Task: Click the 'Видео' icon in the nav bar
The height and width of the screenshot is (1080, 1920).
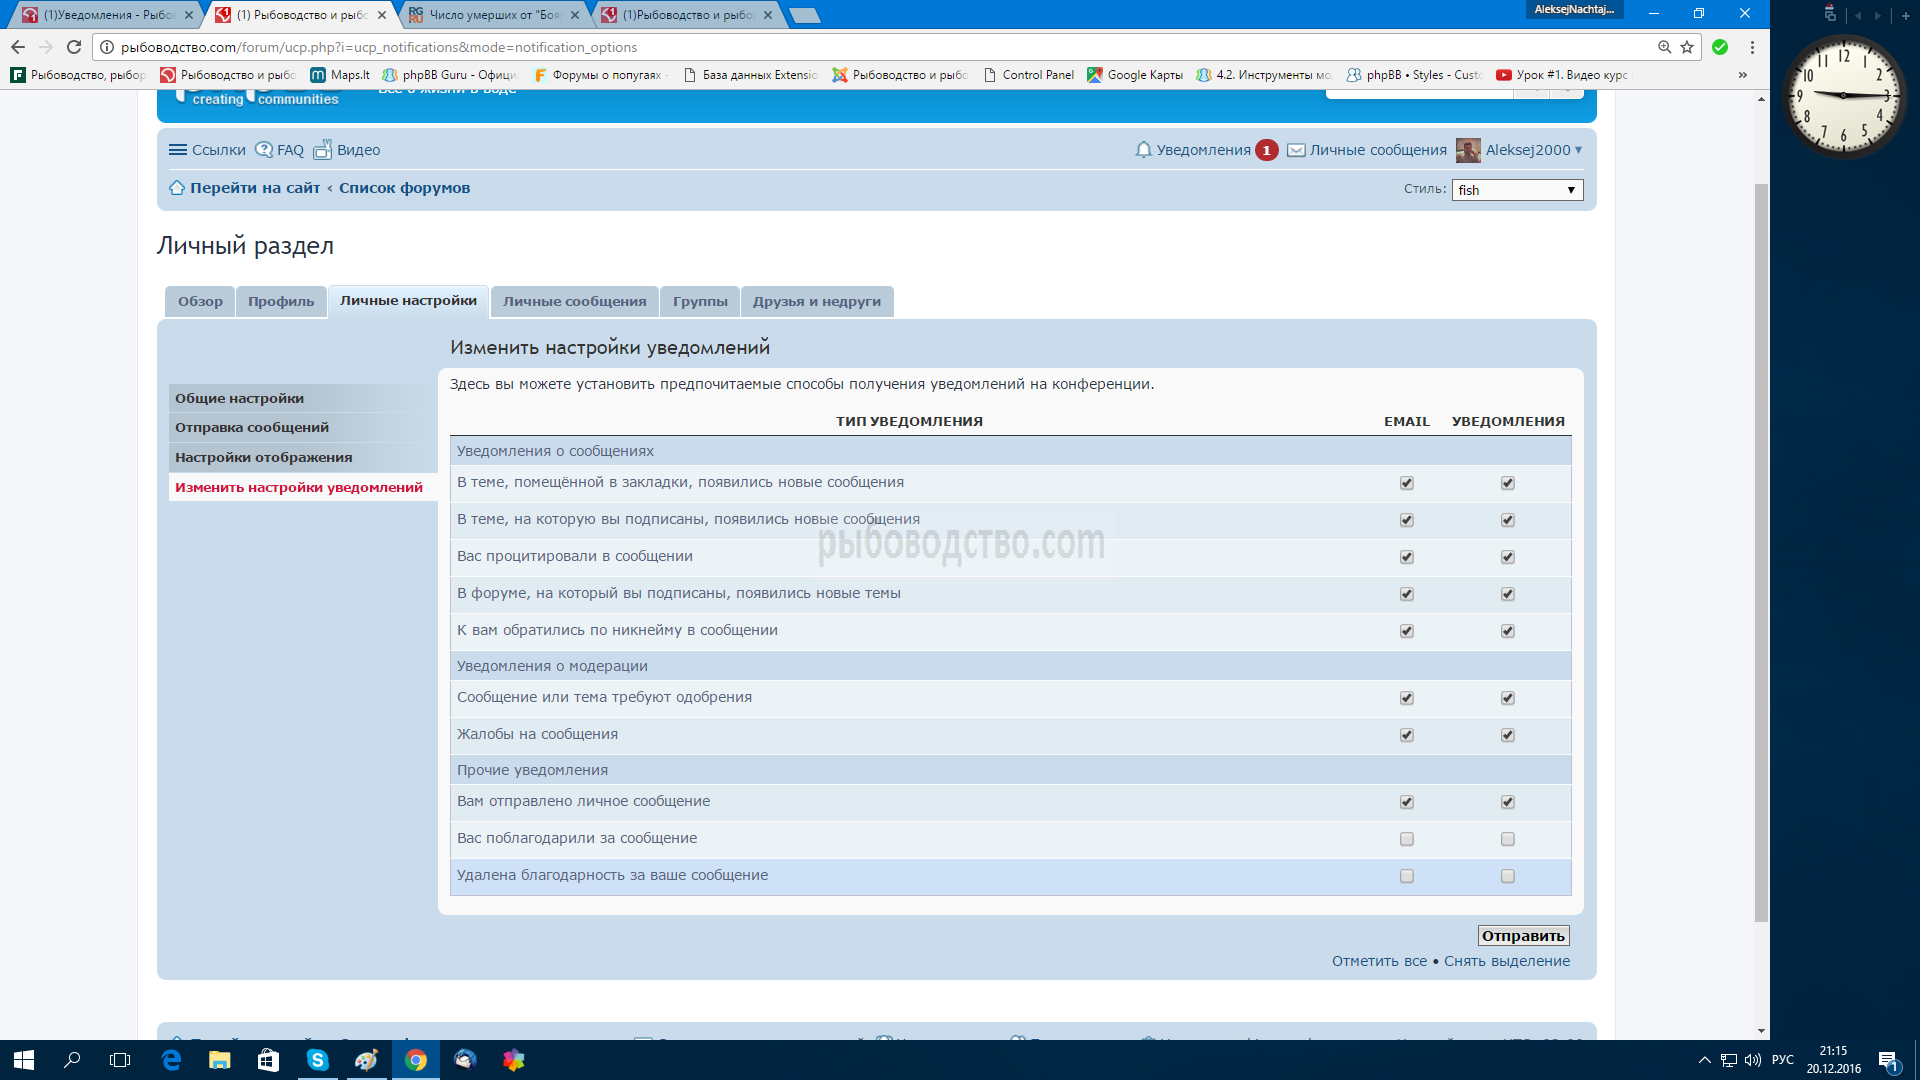Action: (322, 150)
